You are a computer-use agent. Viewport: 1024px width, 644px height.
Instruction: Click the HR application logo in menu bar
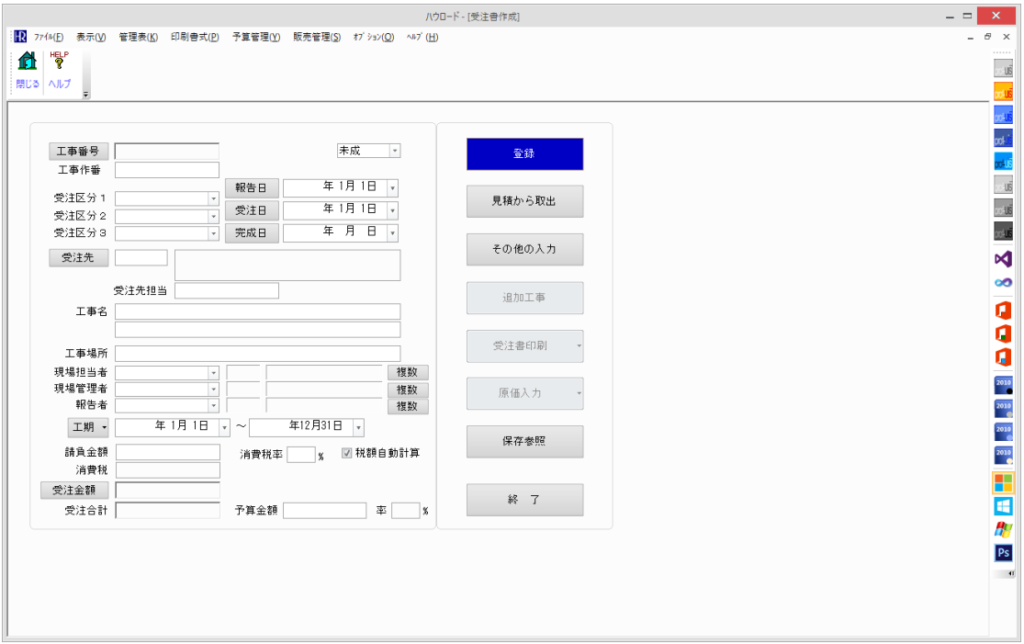point(20,37)
